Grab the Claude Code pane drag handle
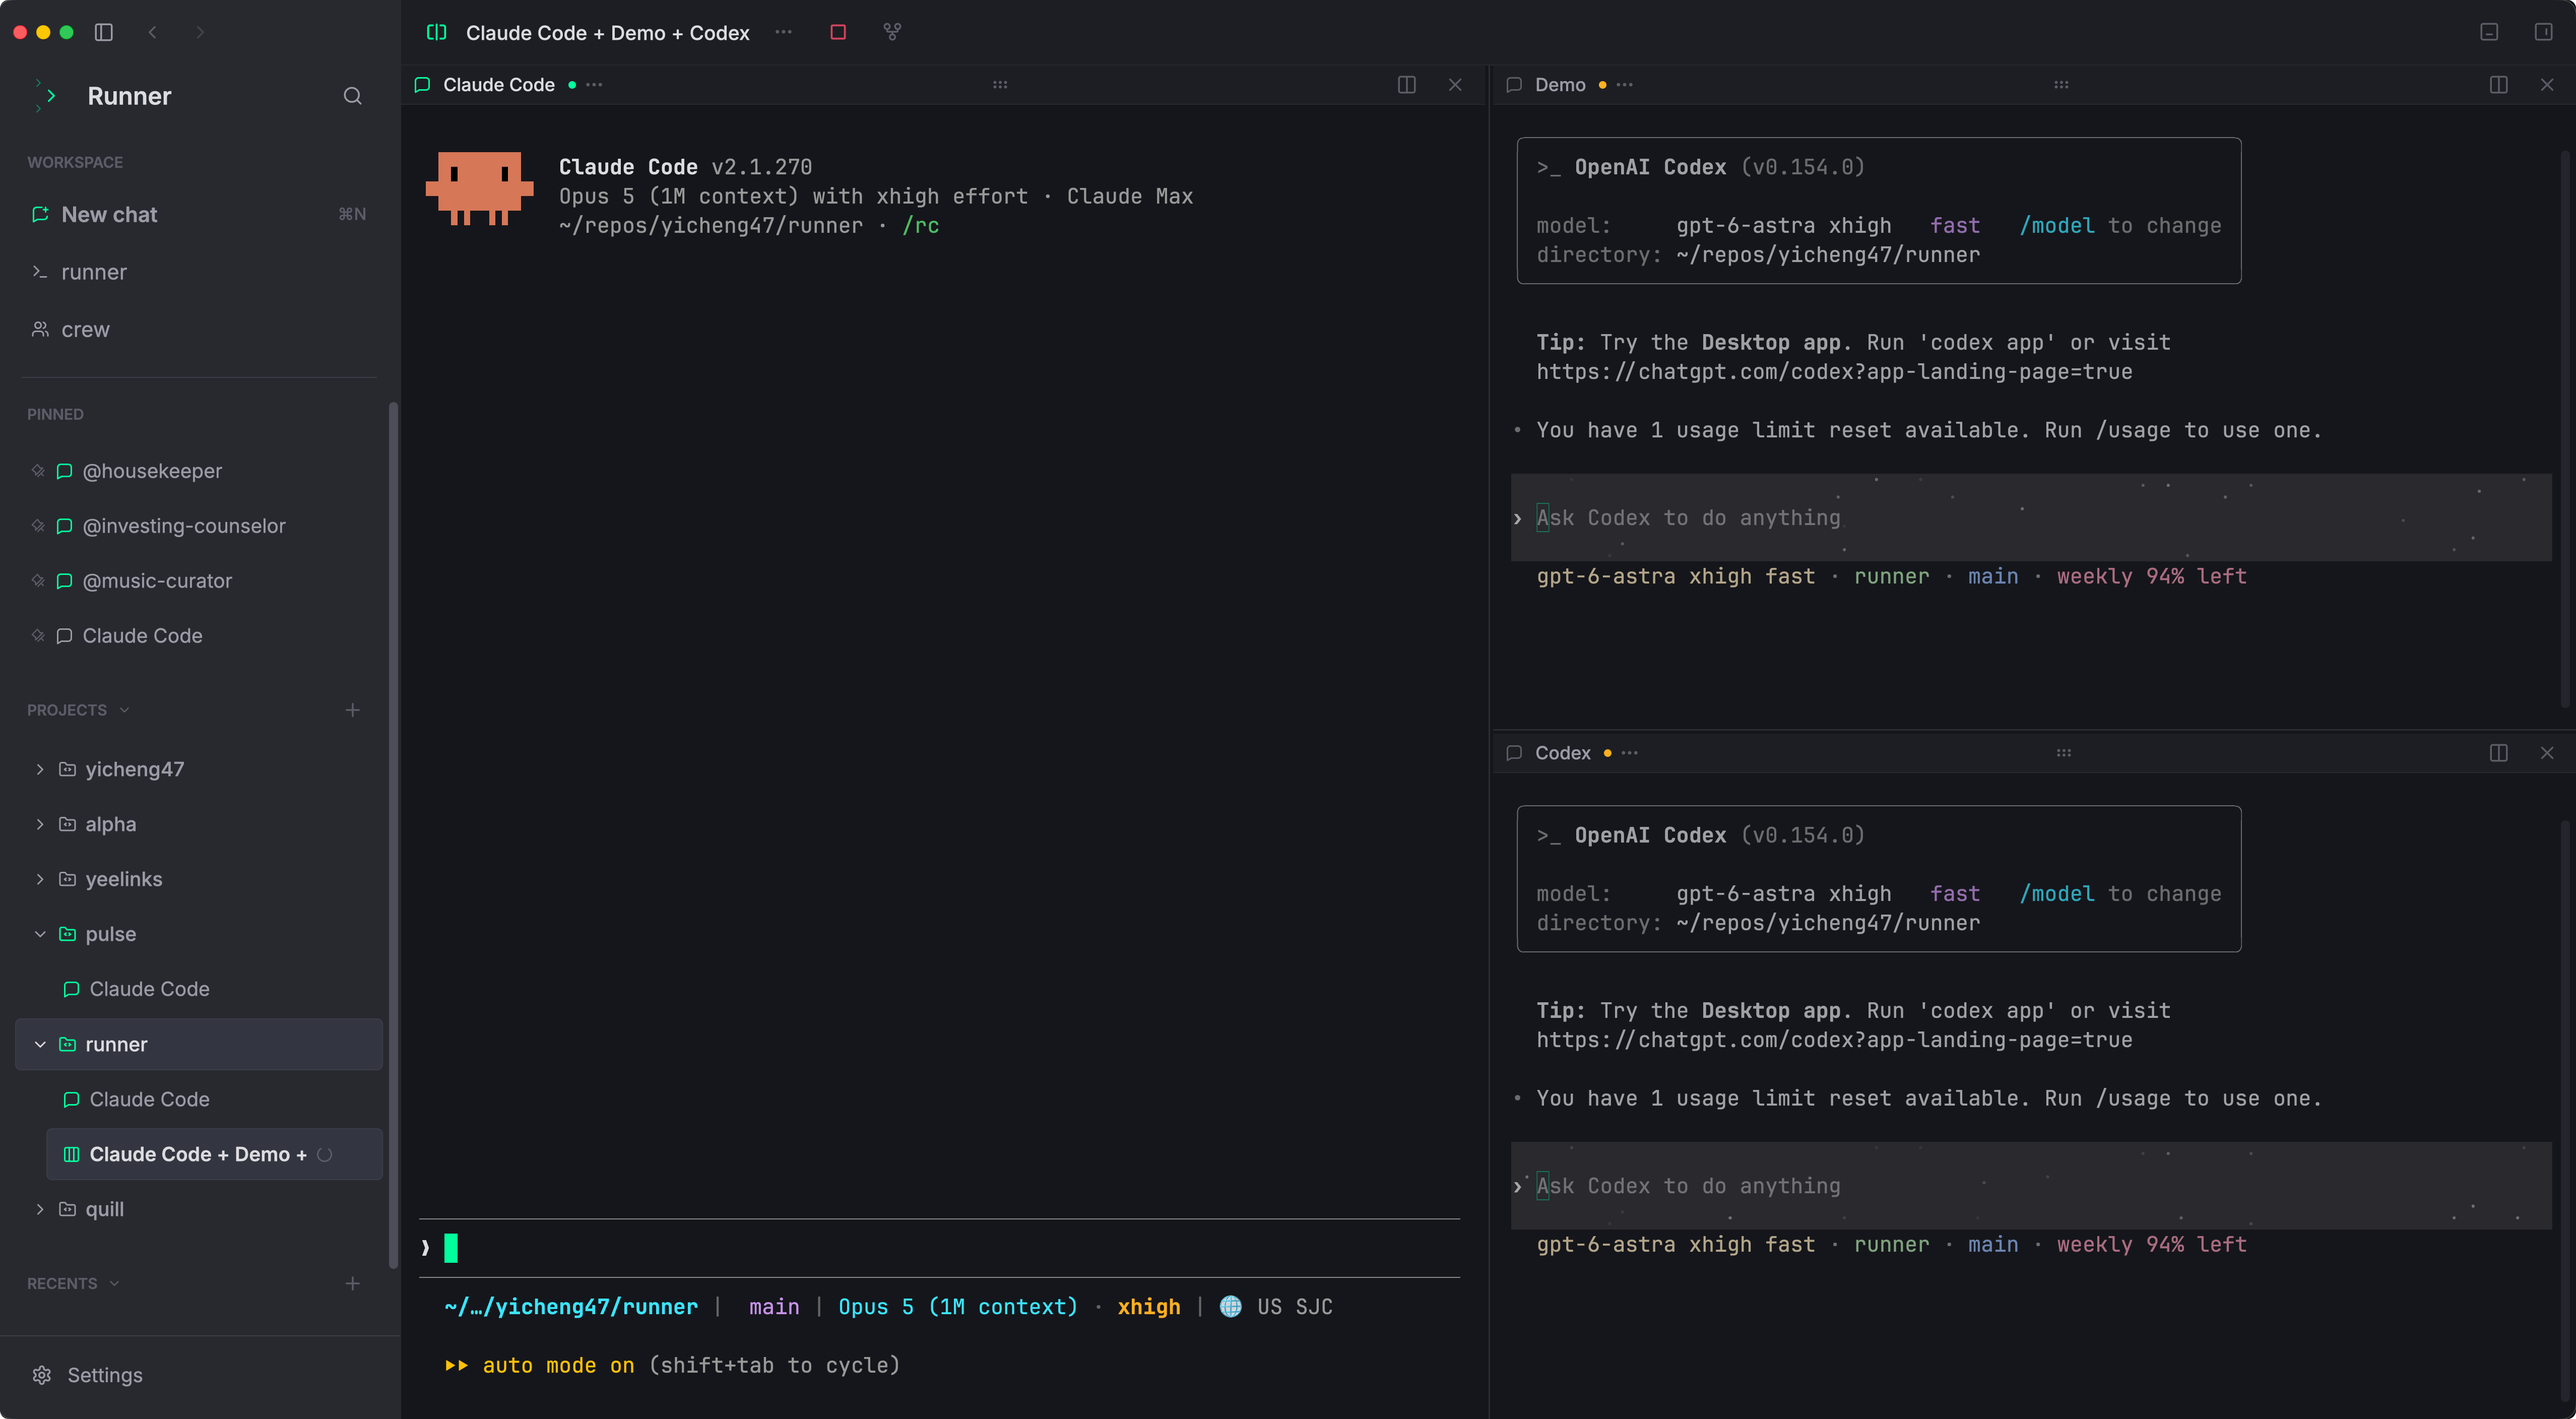This screenshot has height=1419, width=2576. click(x=1000, y=85)
